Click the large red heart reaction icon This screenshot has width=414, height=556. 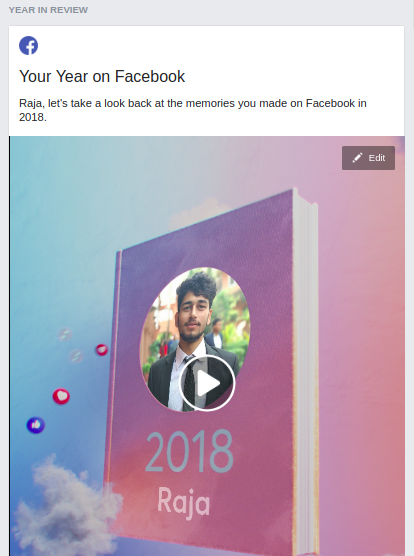61,396
